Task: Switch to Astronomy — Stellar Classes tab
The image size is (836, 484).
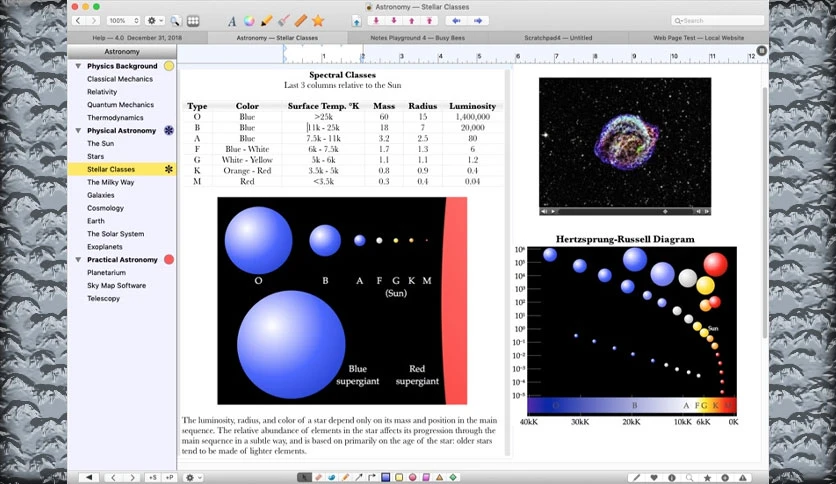Action: [277, 38]
